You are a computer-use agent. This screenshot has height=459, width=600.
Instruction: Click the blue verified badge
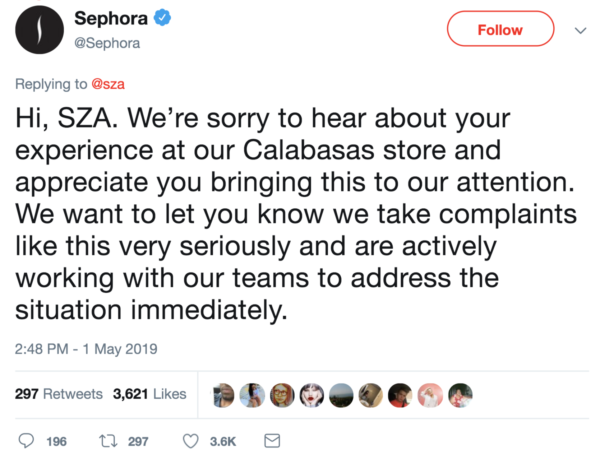tap(162, 18)
